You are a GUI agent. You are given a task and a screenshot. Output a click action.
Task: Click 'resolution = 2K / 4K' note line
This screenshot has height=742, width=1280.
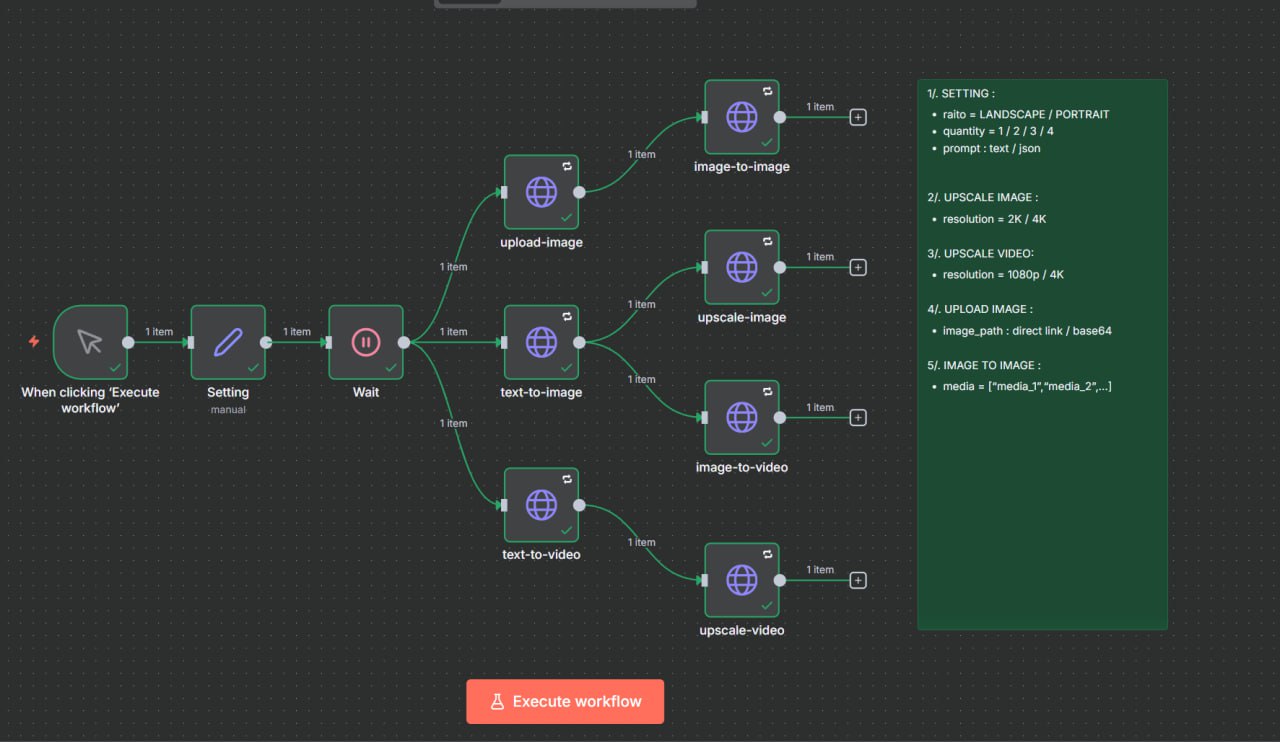pos(995,219)
